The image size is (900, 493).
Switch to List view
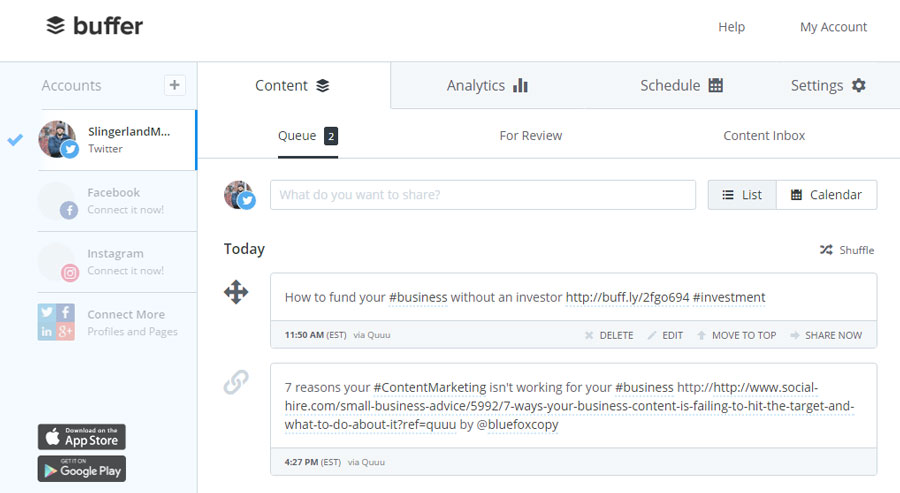(742, 195)
